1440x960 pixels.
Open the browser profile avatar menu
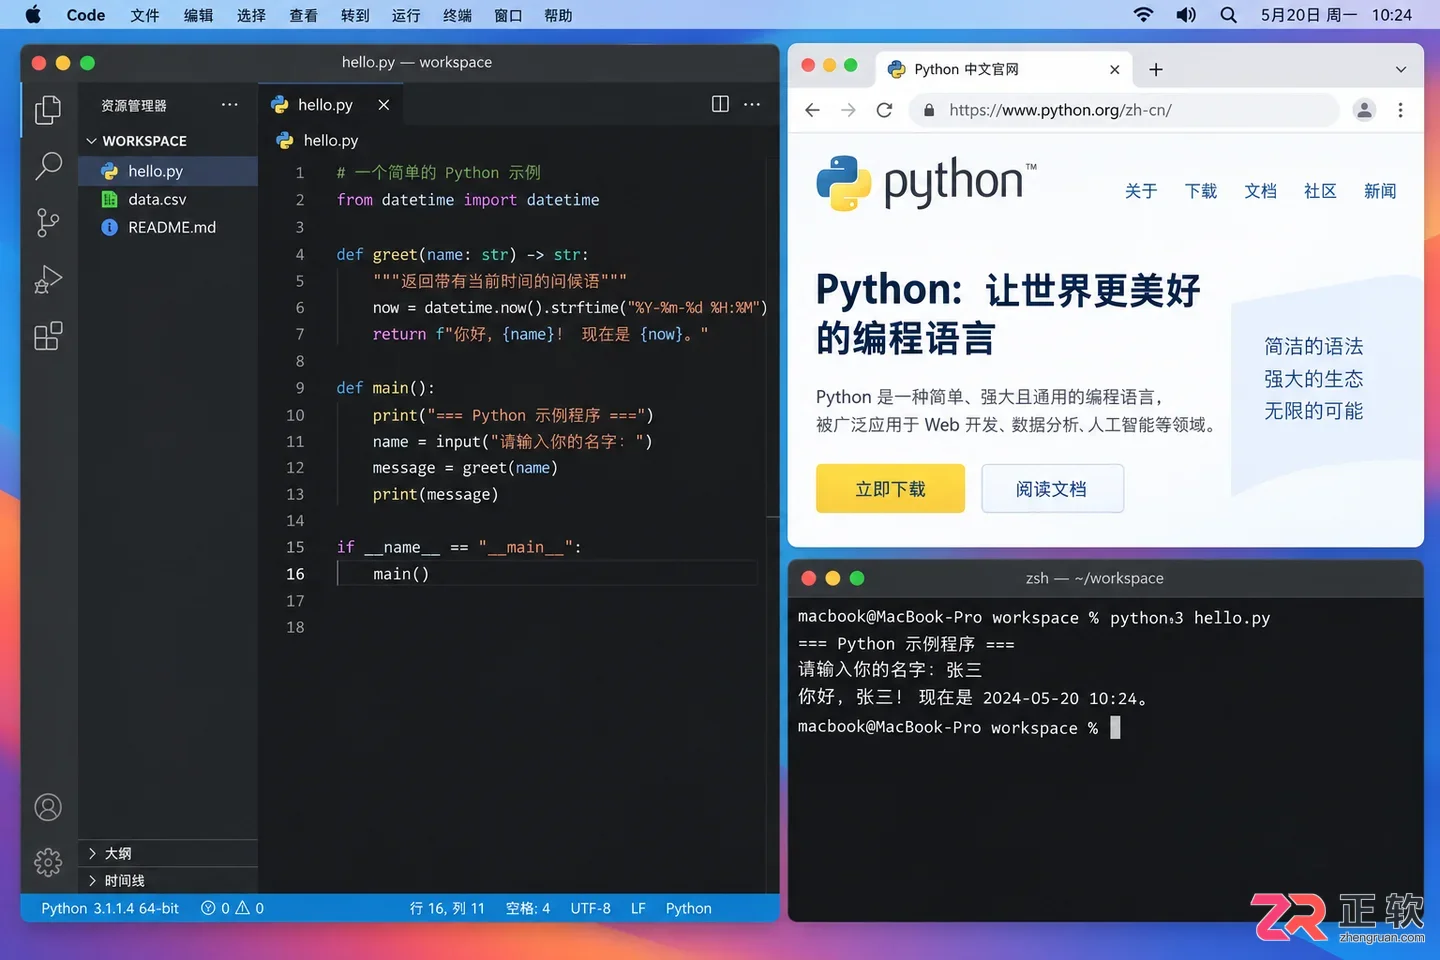(x=1364, y=110)
